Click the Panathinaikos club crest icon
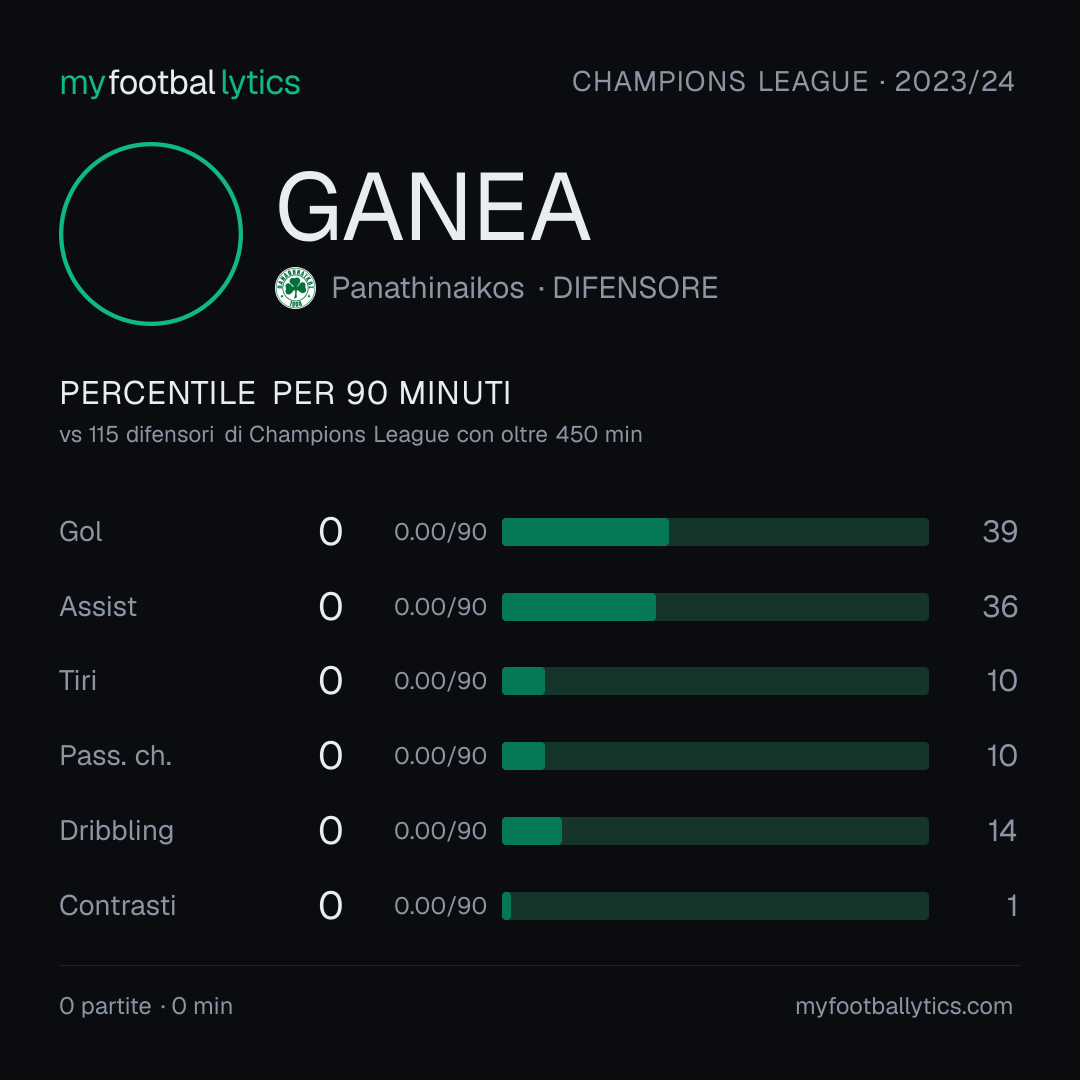Screen dimensions: 1080x1080 coord(295,288)
